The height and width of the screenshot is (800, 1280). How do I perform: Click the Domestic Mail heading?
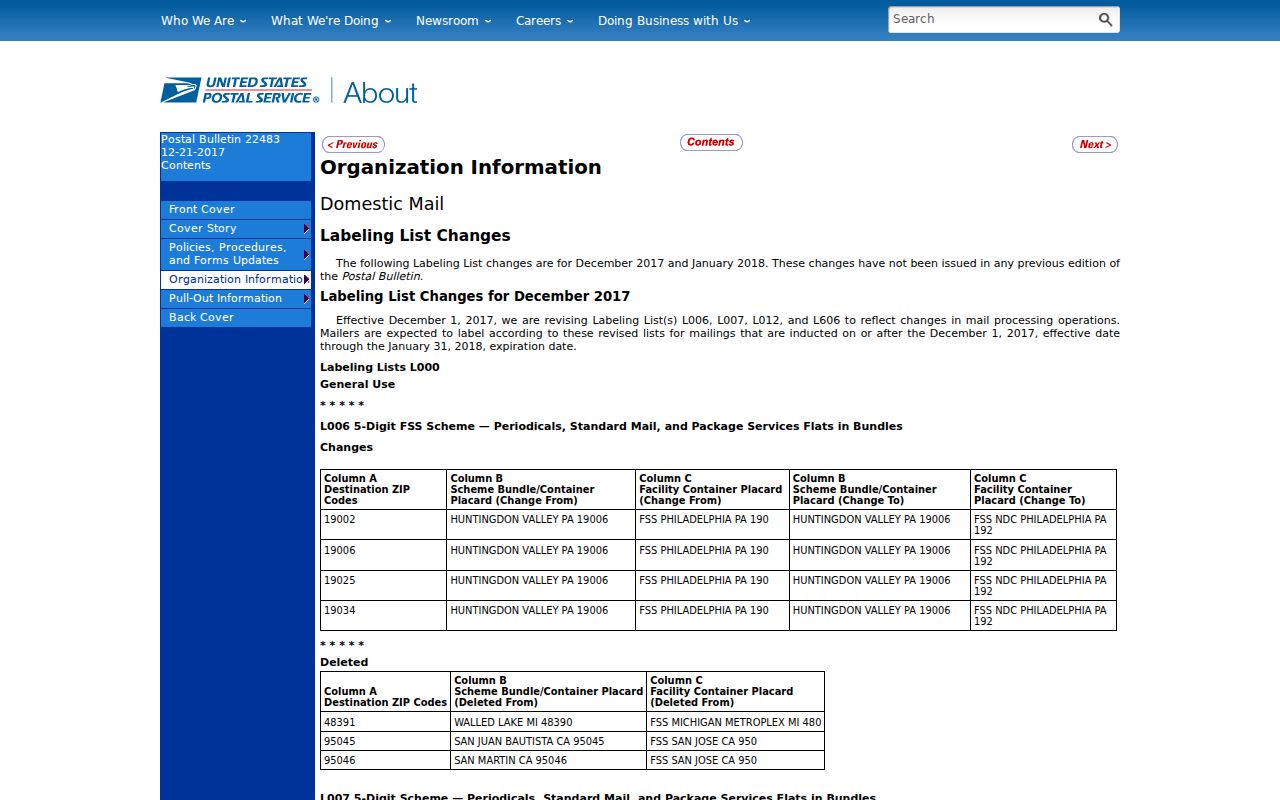click(x=382, y=204)
